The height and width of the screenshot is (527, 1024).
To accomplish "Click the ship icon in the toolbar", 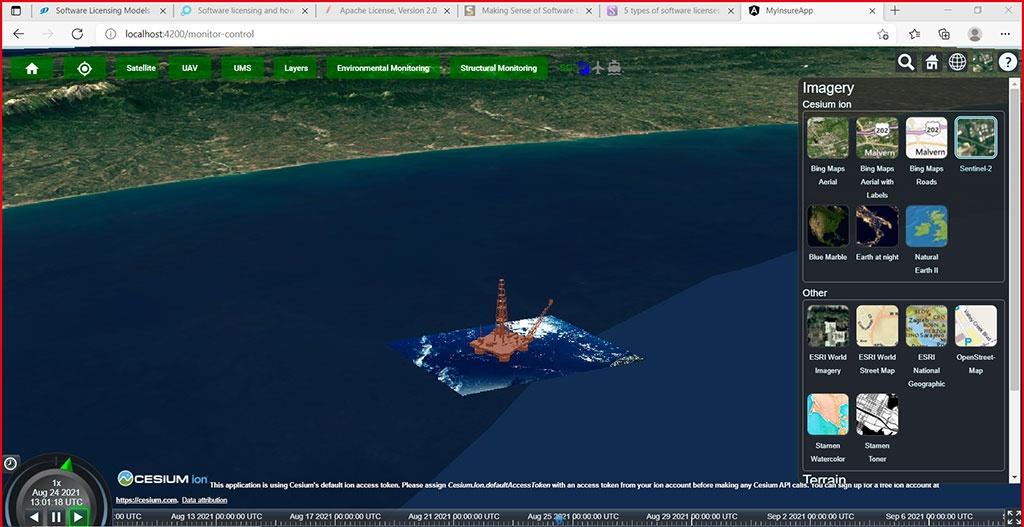I will (614, 68).
